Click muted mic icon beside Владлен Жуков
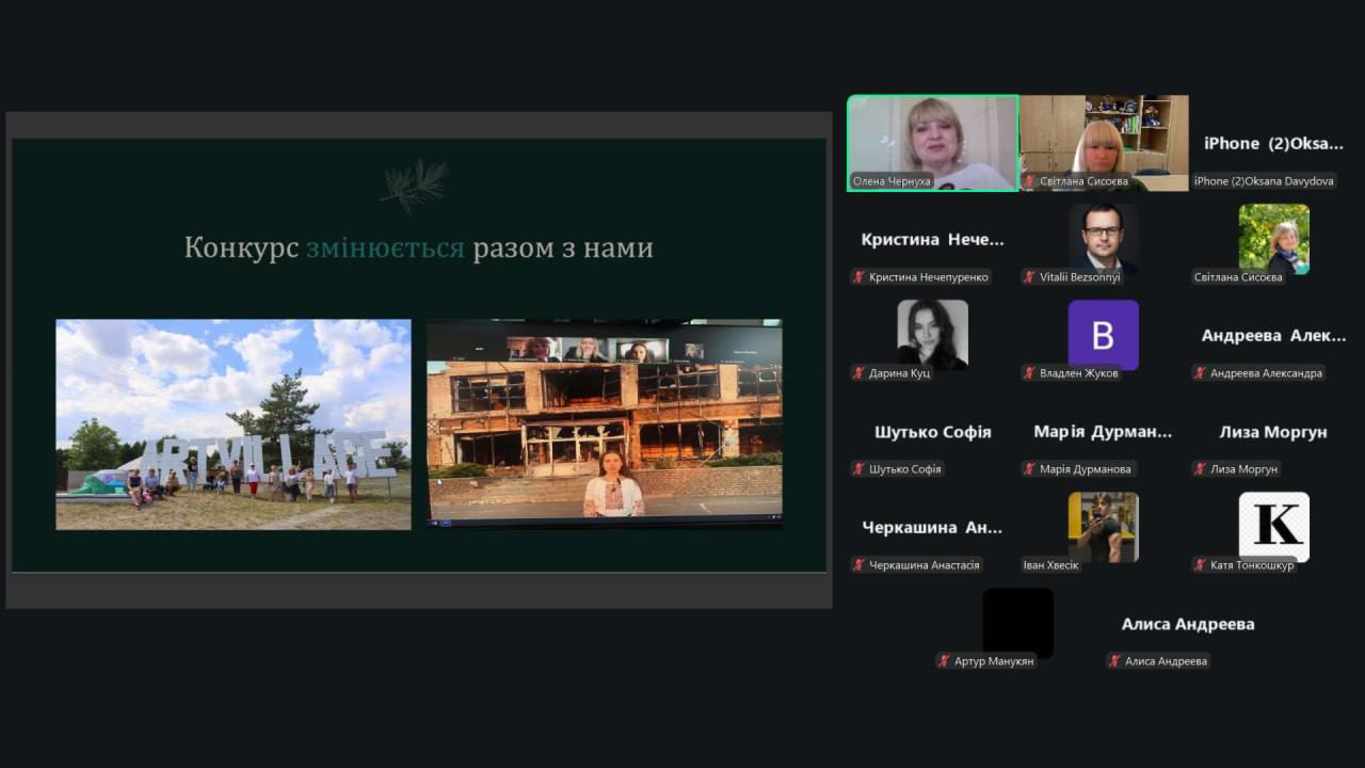The width and height of the screenshot is (1365, 768). click(x=1029, y=373)
